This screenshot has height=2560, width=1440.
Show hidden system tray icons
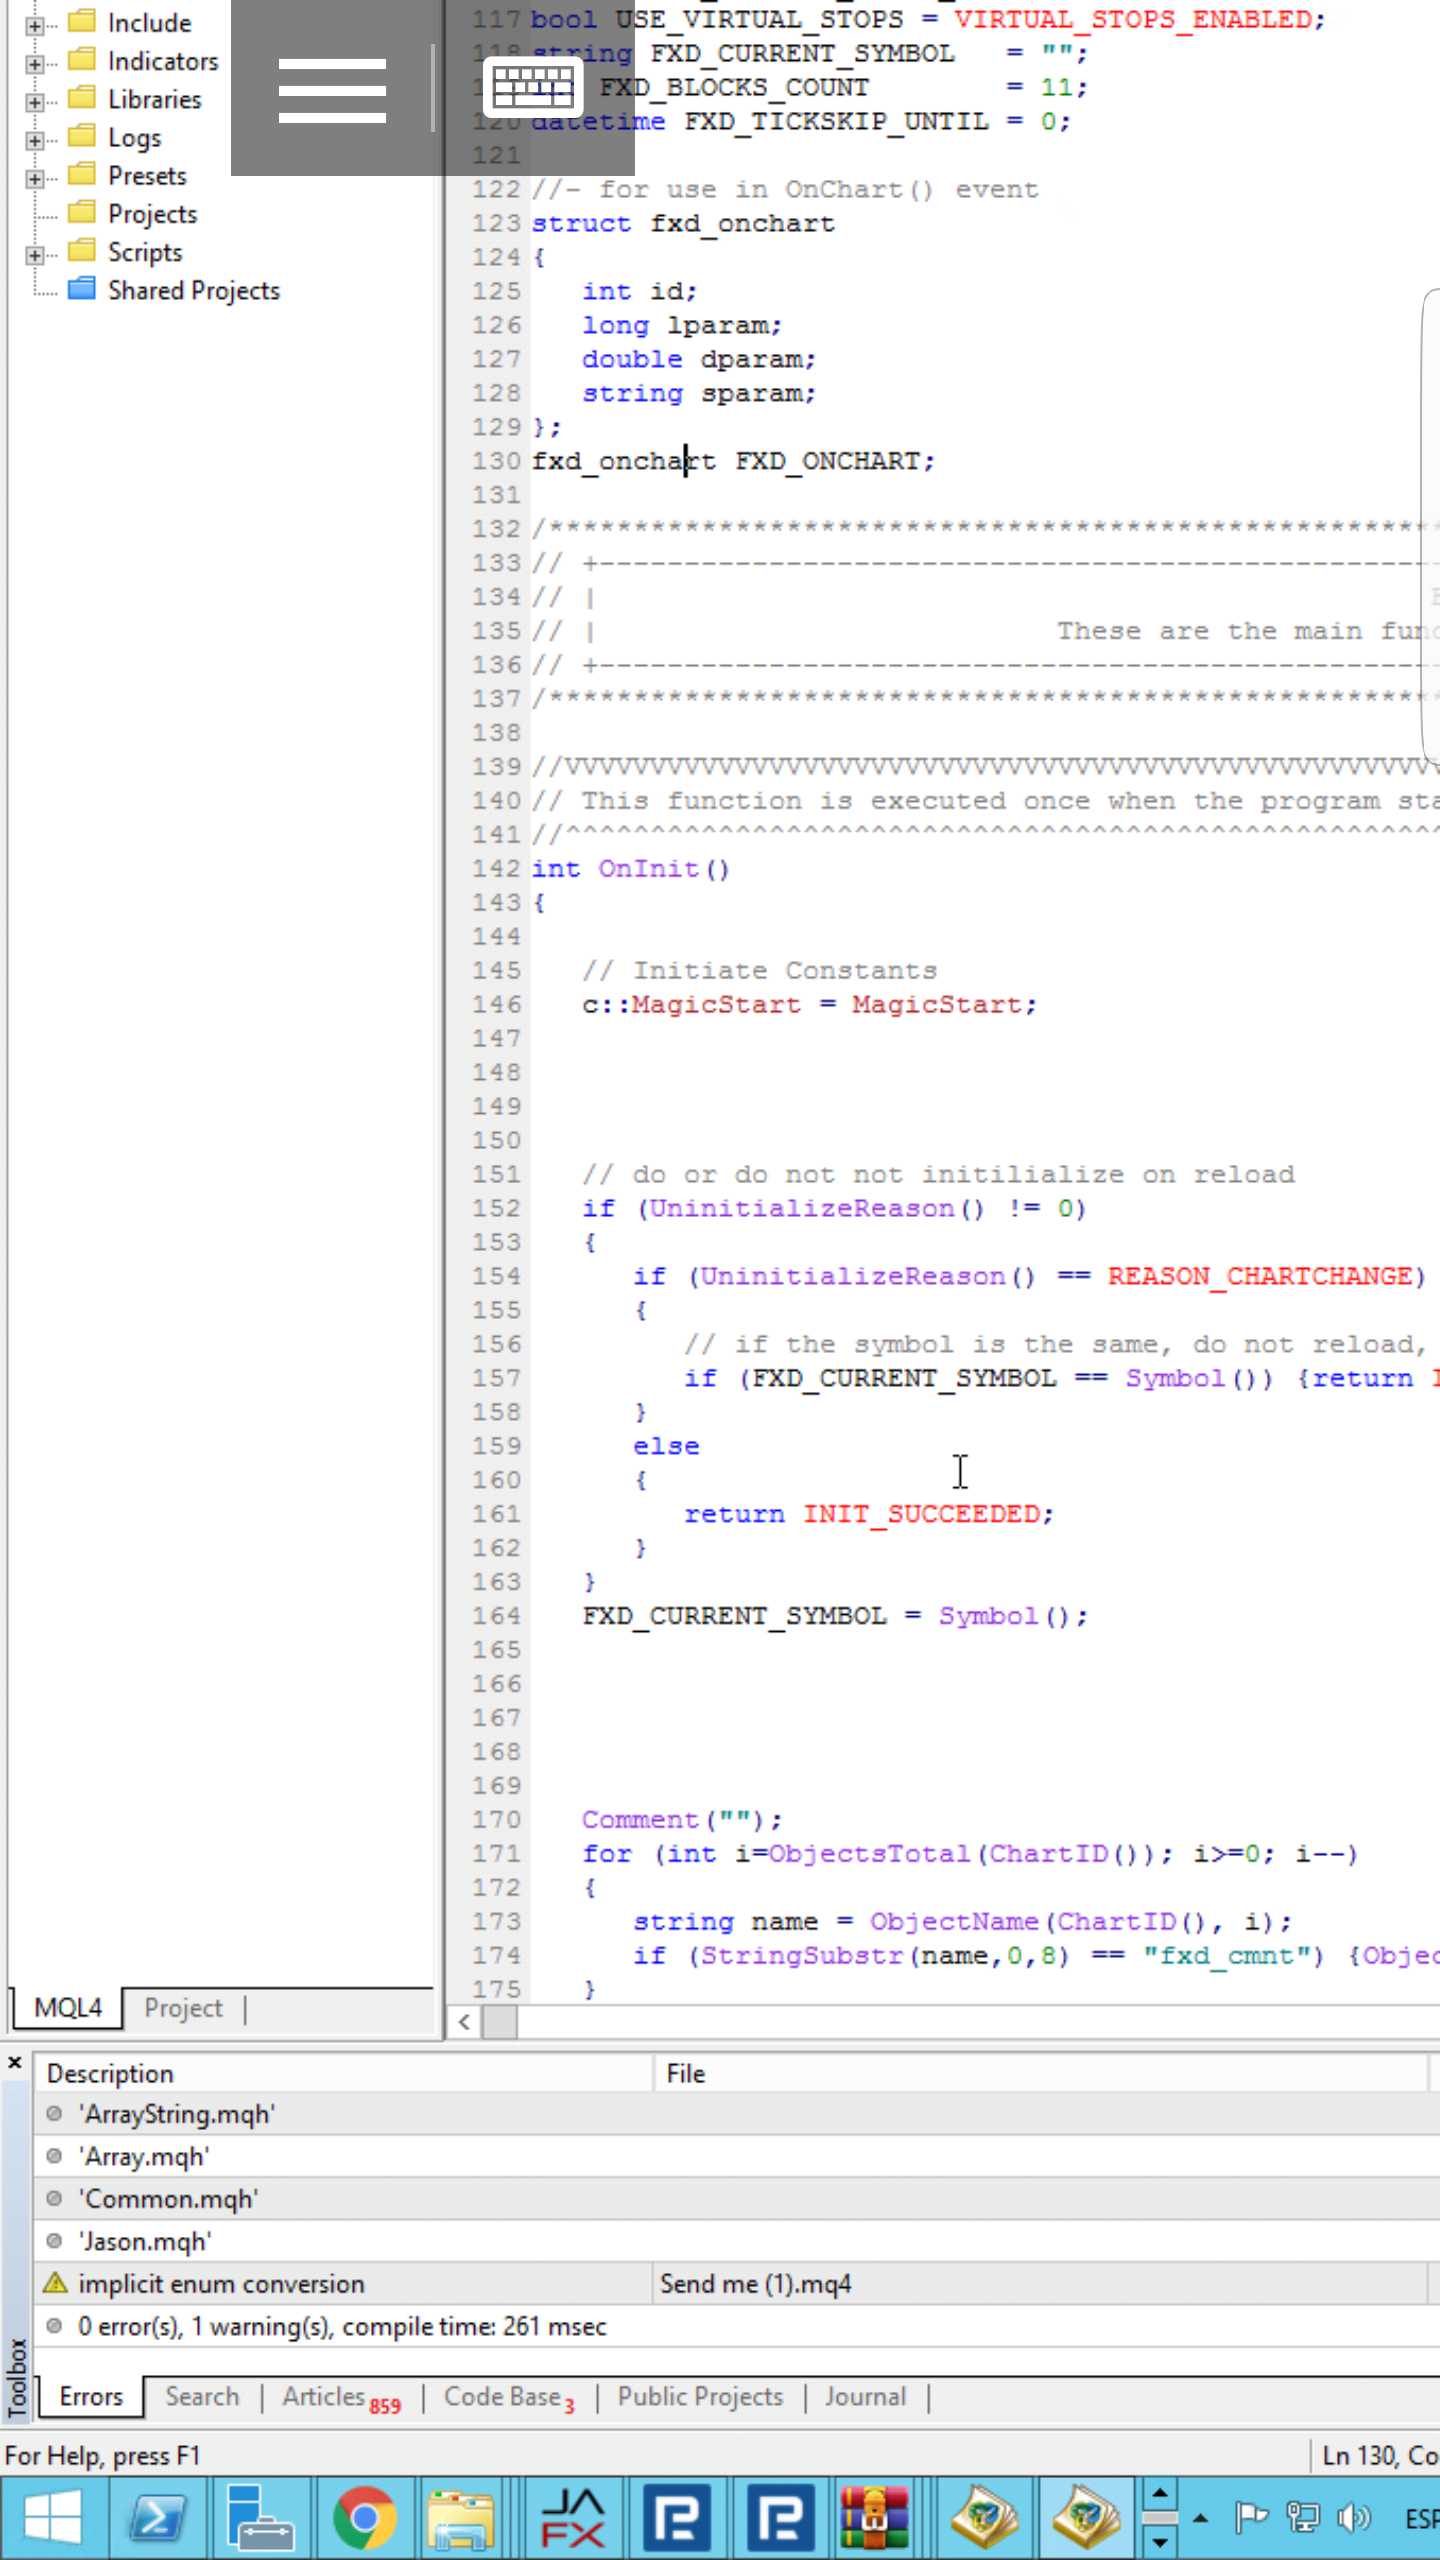coord(1201,2518)
